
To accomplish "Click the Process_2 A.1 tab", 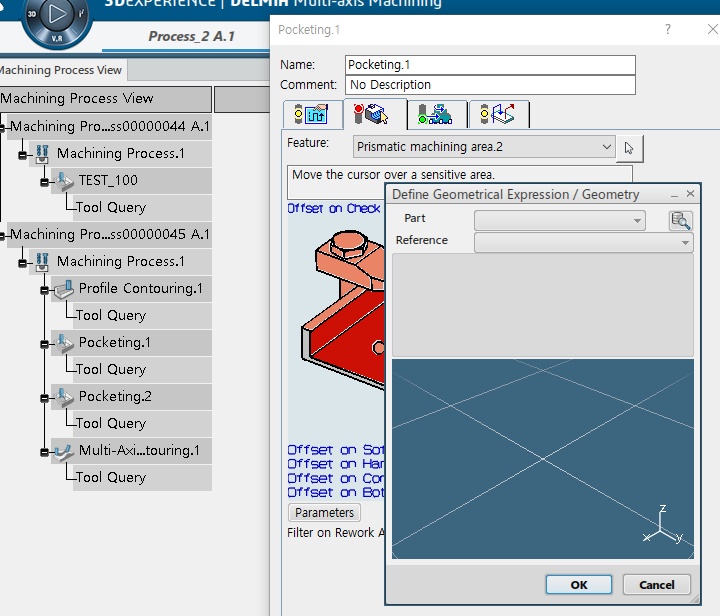I will pyautogui.click(x=191, y=36).
